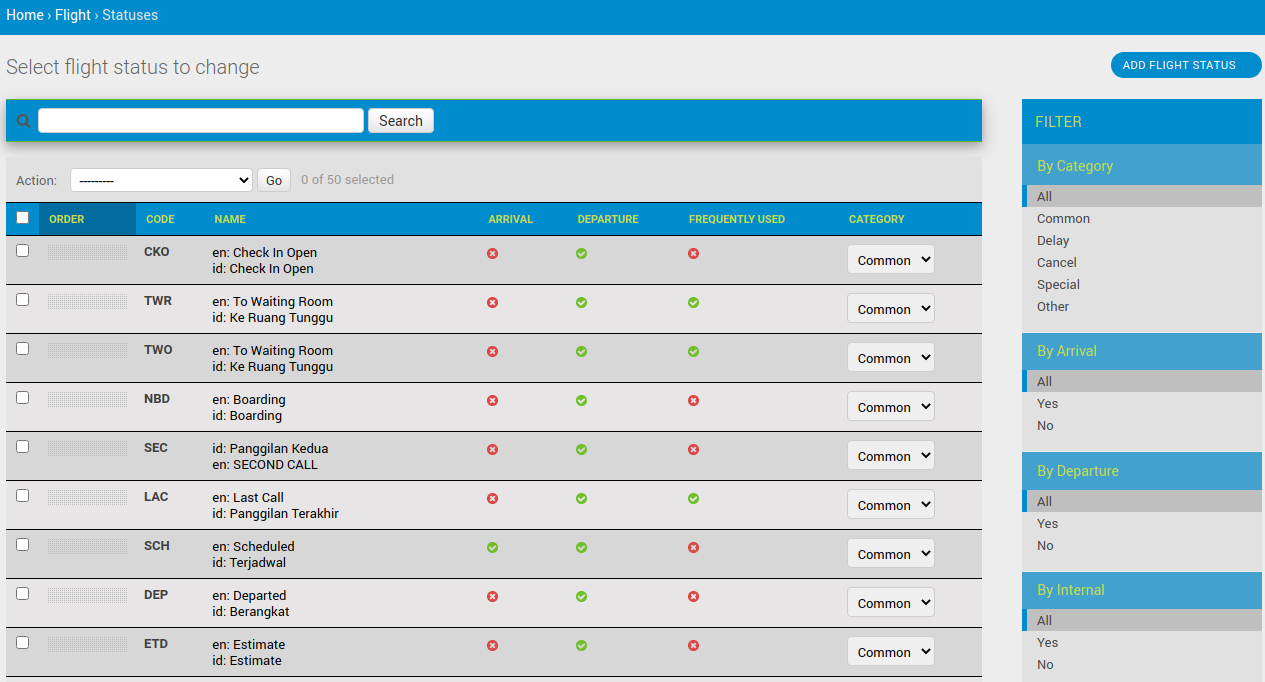Click the magnifier icon beside the search field
This screenshot has height=682, width=1265.
(x=23, y=121)
